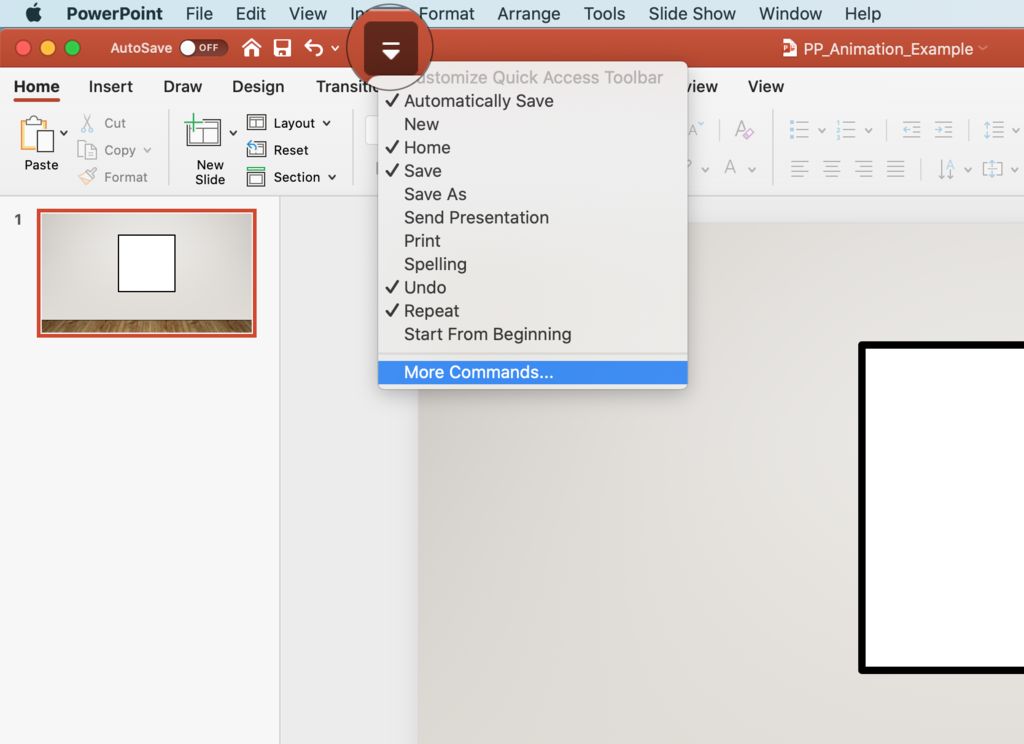Click the Copy icon

click(87, 150)
